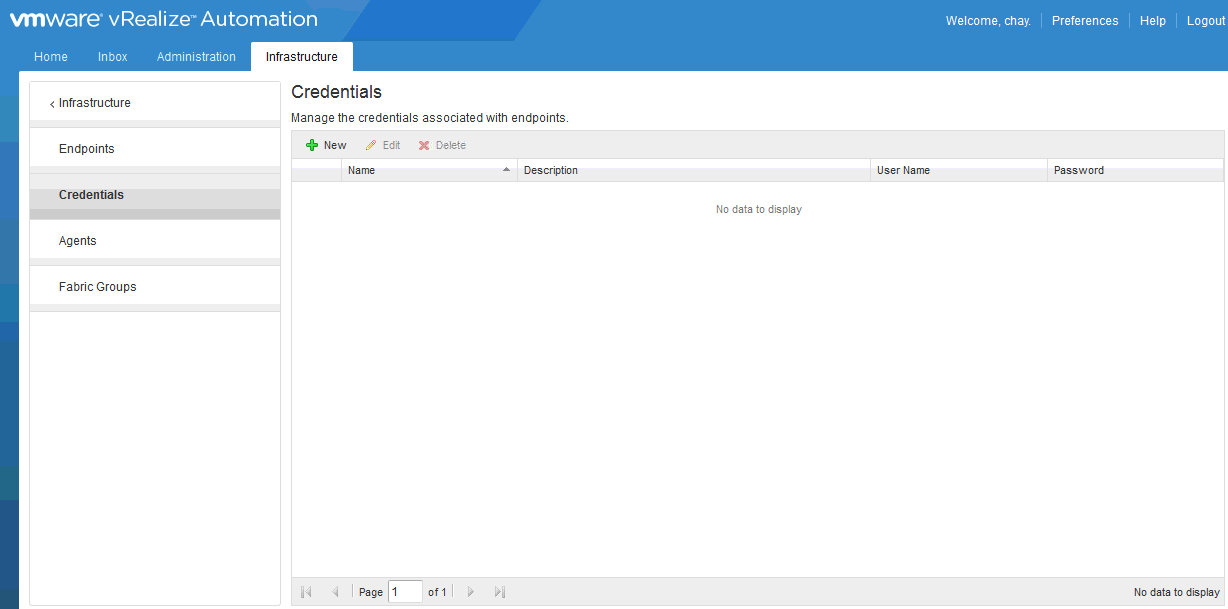
Task: Click the next page arrow icon
Action: click(x=471, y=592)
